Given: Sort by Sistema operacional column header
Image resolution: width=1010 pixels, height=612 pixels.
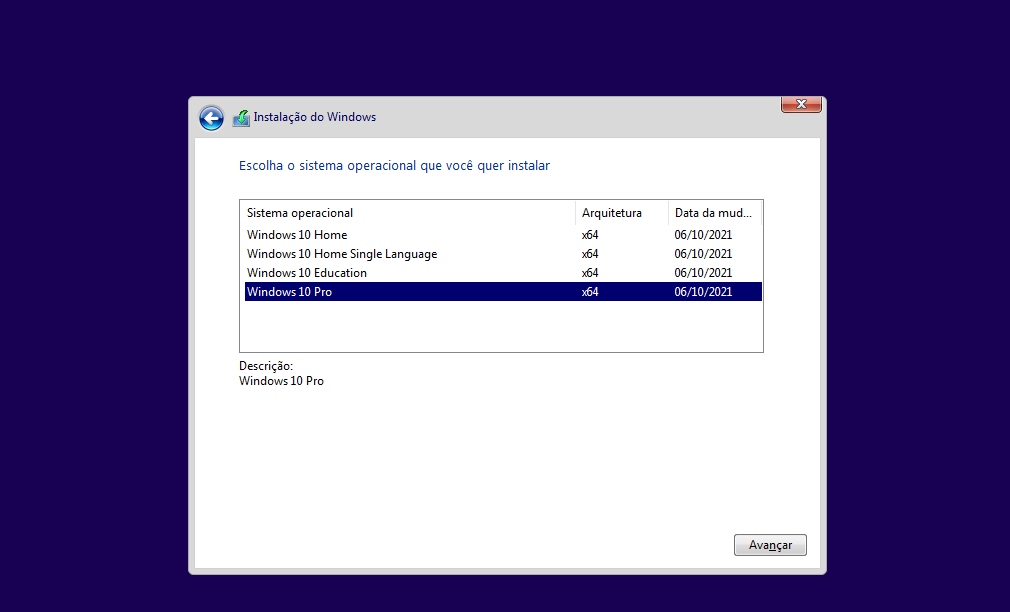Looking at the screenshot, I should click(408, 213).
